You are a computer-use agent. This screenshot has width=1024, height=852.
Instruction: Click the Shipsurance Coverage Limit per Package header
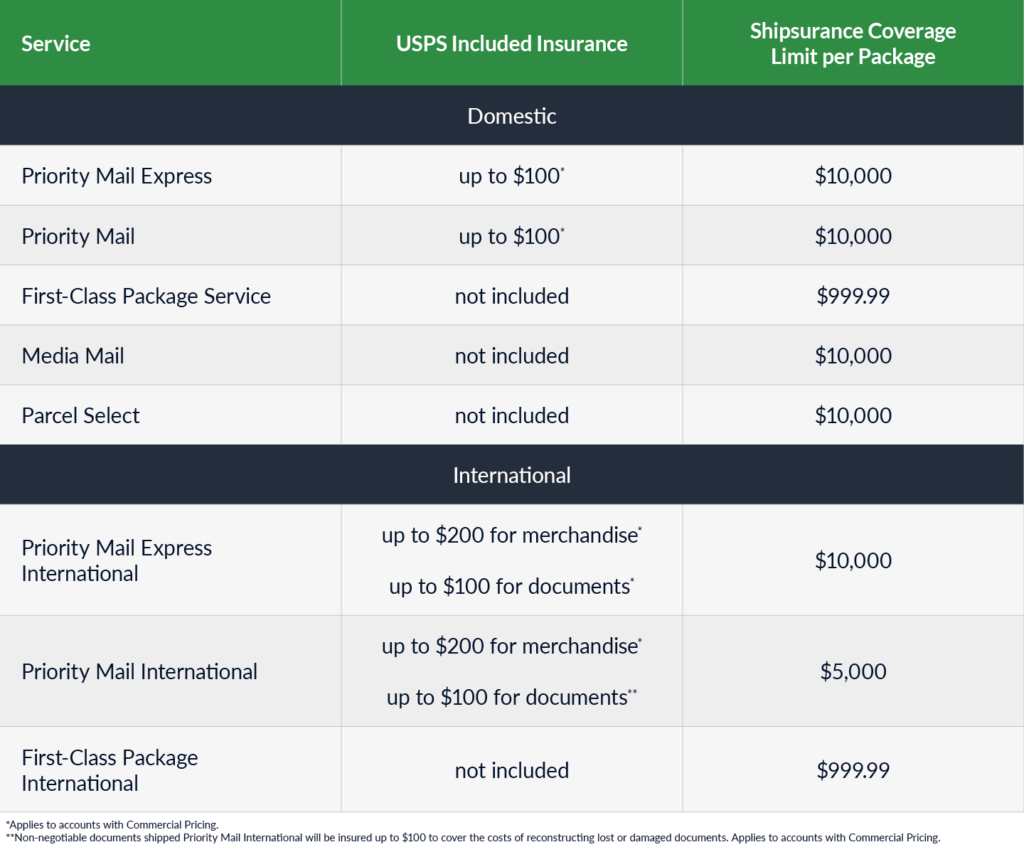(853, 44)
